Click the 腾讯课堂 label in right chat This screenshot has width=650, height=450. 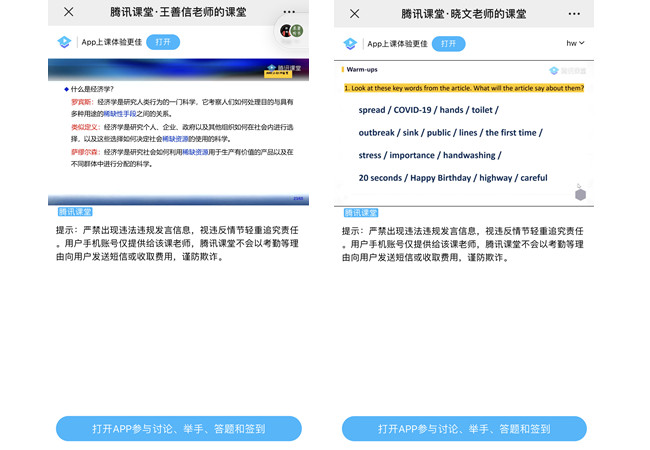pyautogui.click(x=361, y=212)
